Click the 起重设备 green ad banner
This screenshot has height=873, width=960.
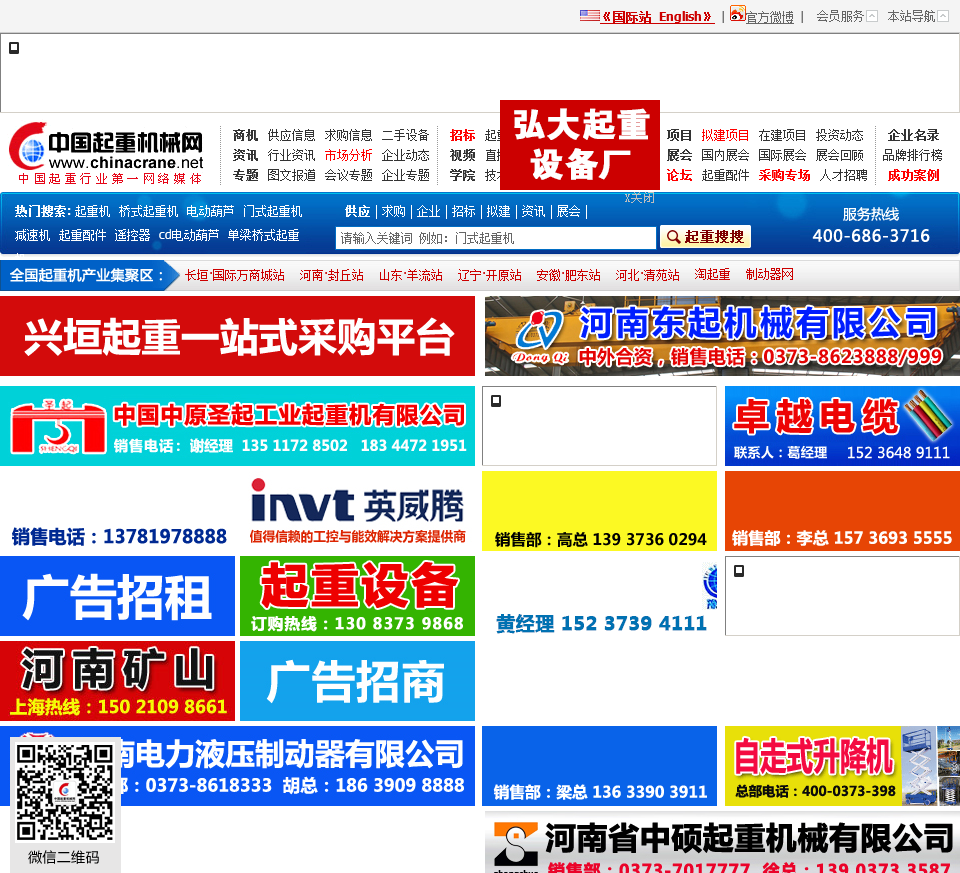click(x=358, y=596)
